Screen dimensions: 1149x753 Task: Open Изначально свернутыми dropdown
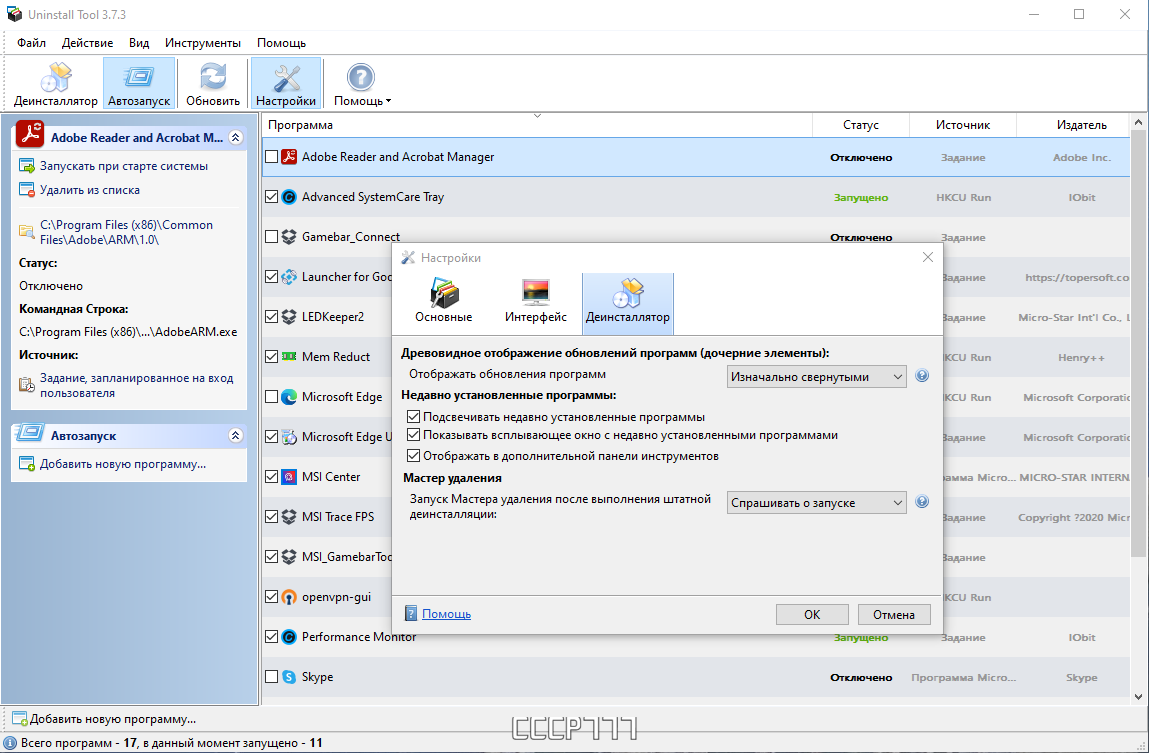pyautogui.click(x=816, y=376)
